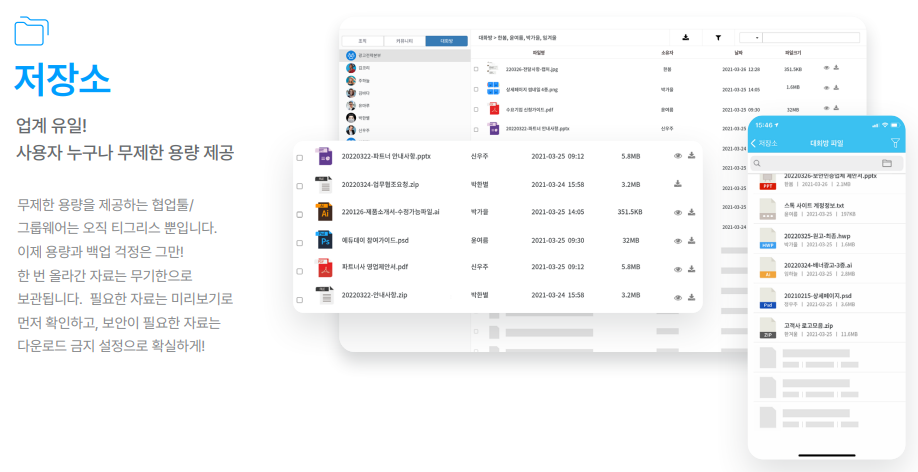918x472 pixels.
Task: Click the eye icon for 220126-제품소개서-수정가능파일.ai
Action: 678,213
